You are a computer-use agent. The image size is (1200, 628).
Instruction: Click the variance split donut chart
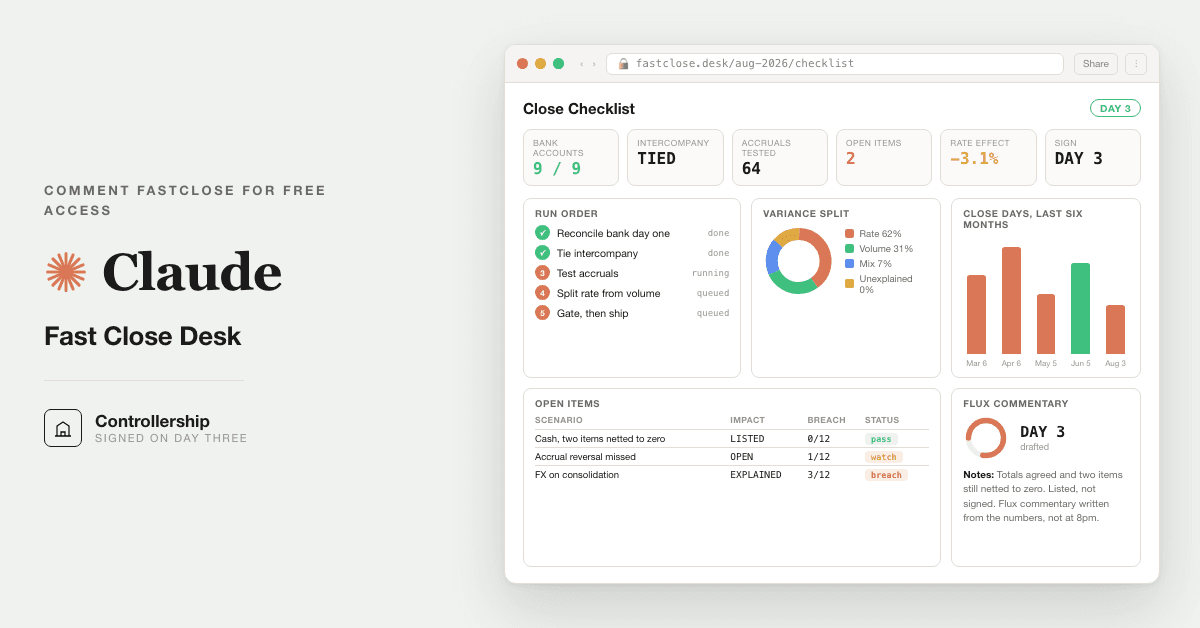tap(798, 261)
